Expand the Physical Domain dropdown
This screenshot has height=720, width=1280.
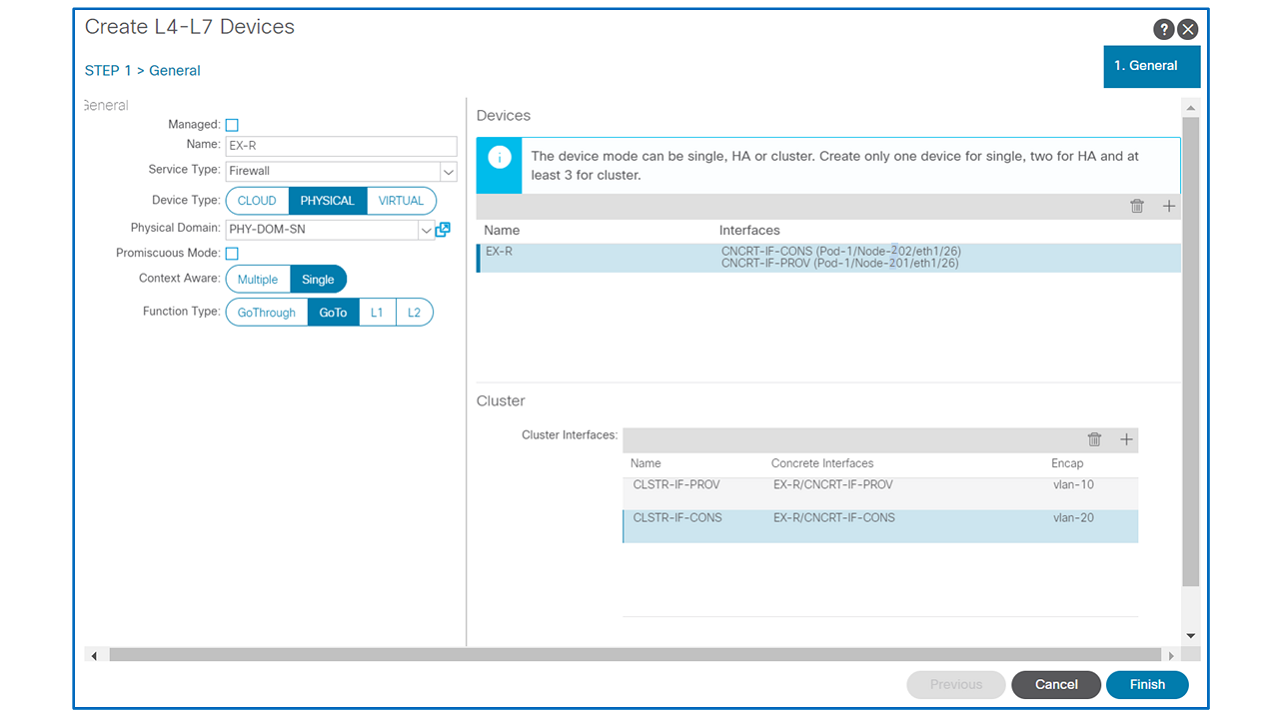click(x=426, y=230)
